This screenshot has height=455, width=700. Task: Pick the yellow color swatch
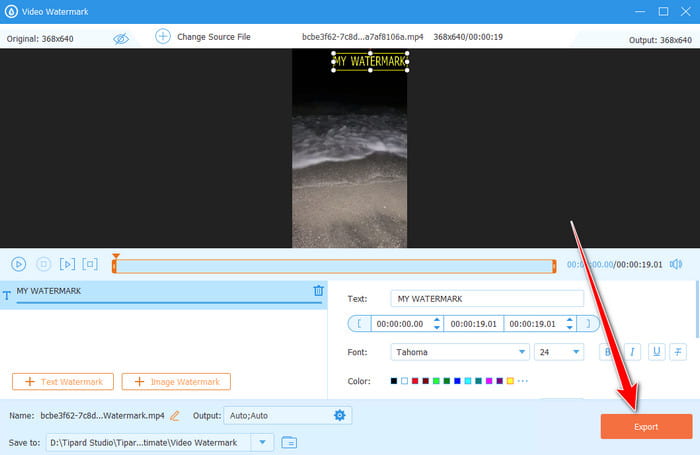510,381
